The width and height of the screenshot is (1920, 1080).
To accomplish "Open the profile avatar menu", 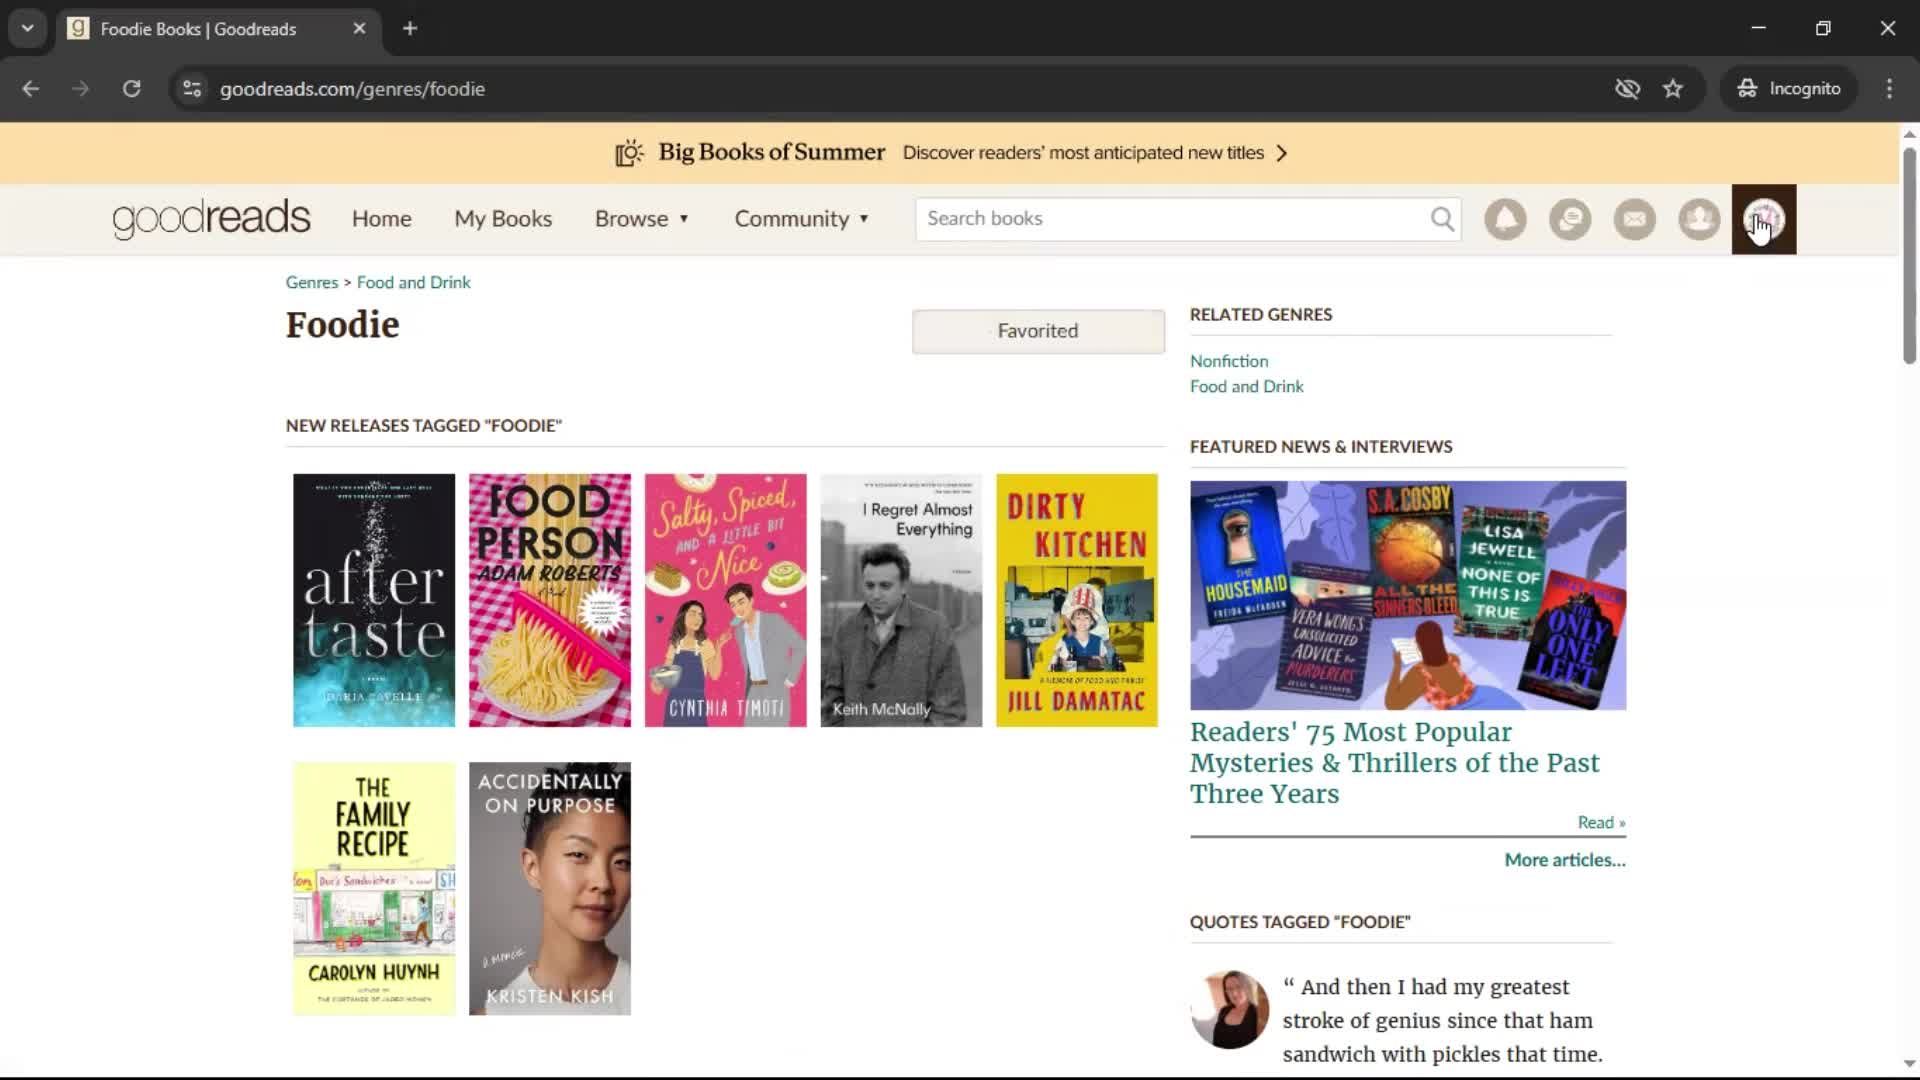I will (1764, 219).
